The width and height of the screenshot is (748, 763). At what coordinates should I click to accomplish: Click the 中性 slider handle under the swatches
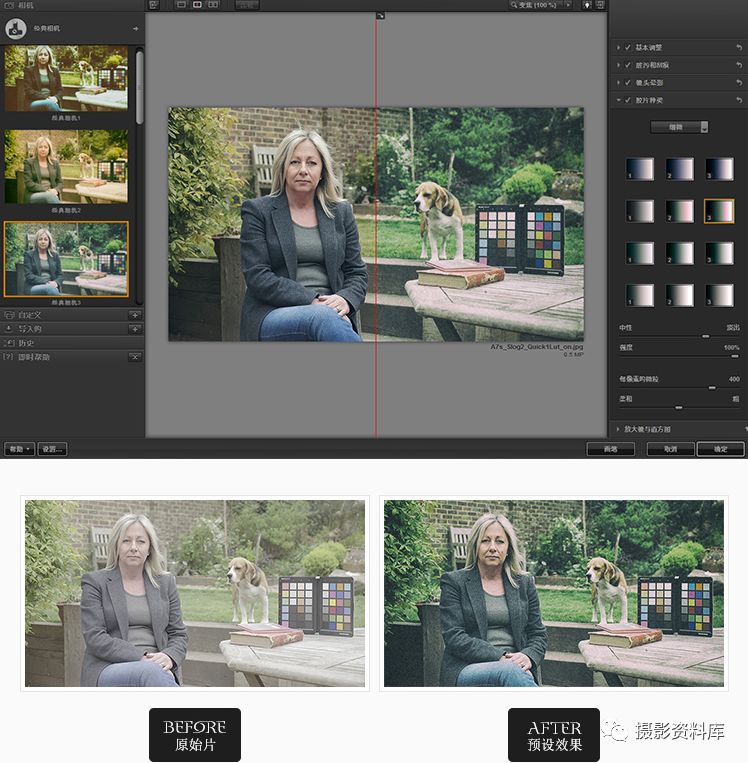(706, 336)
